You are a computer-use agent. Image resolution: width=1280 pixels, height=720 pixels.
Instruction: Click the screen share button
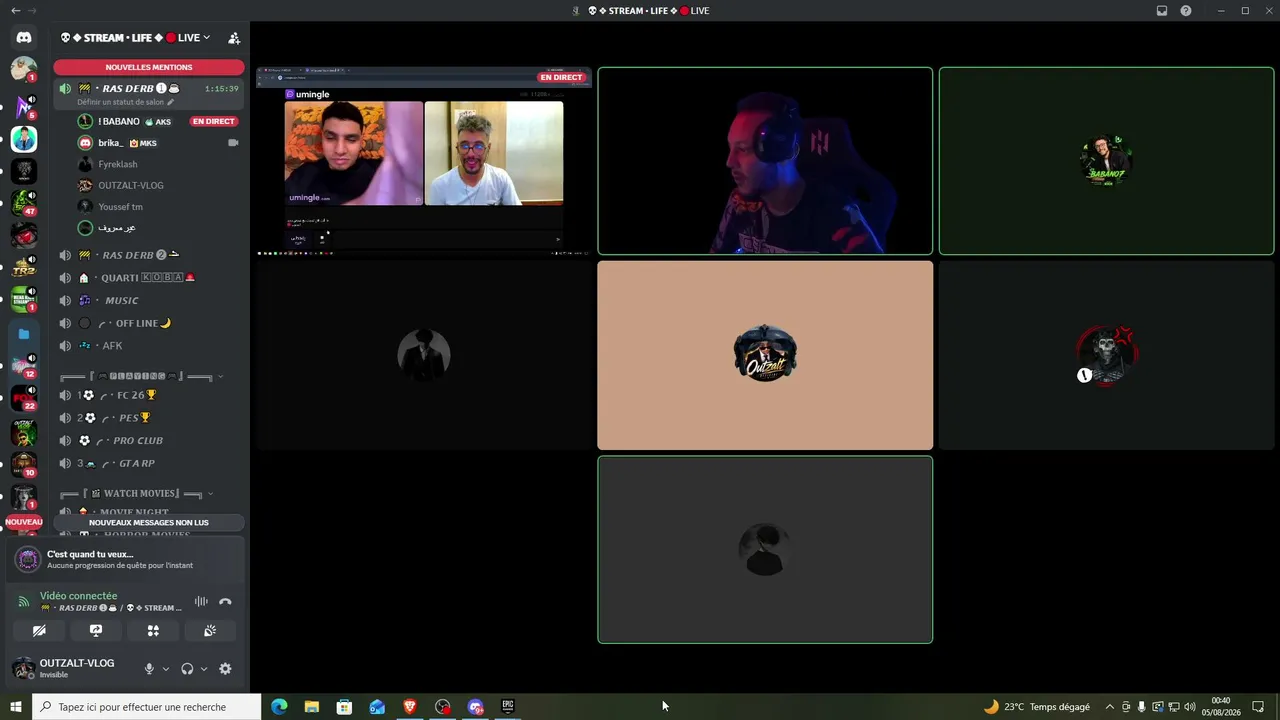96,631
